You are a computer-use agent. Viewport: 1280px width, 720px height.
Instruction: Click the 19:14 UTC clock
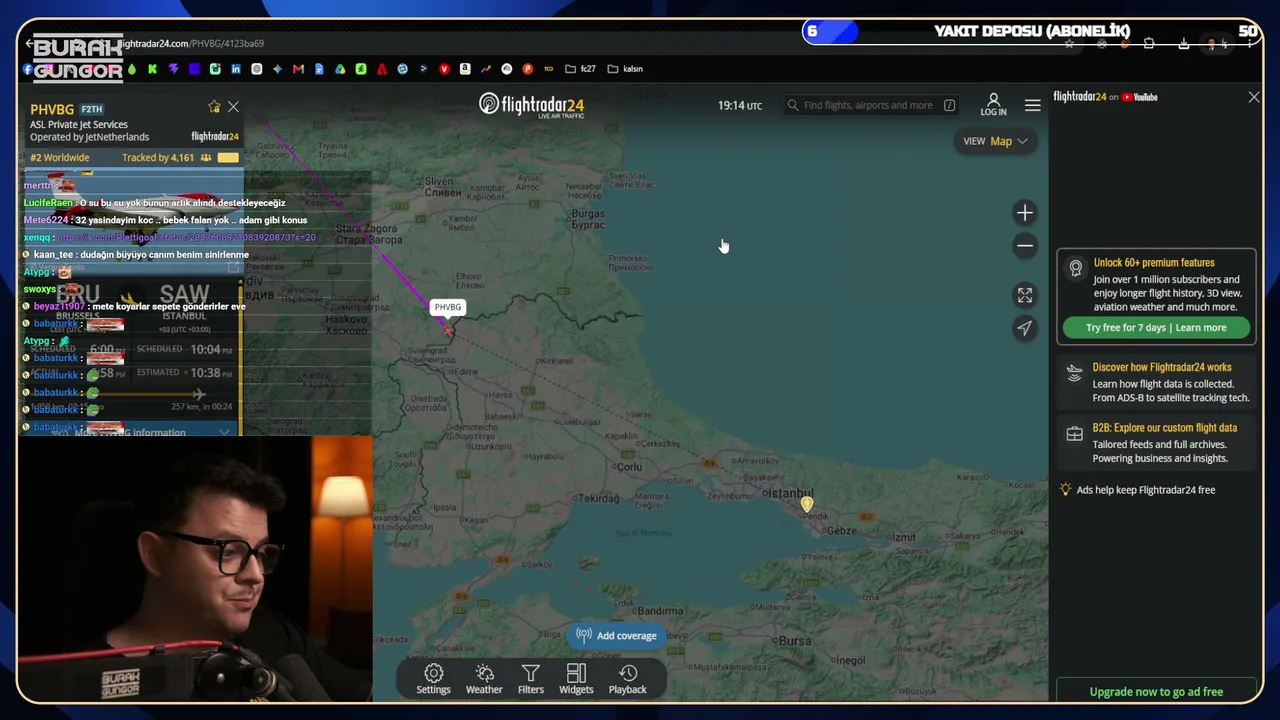tap(740, 105)
